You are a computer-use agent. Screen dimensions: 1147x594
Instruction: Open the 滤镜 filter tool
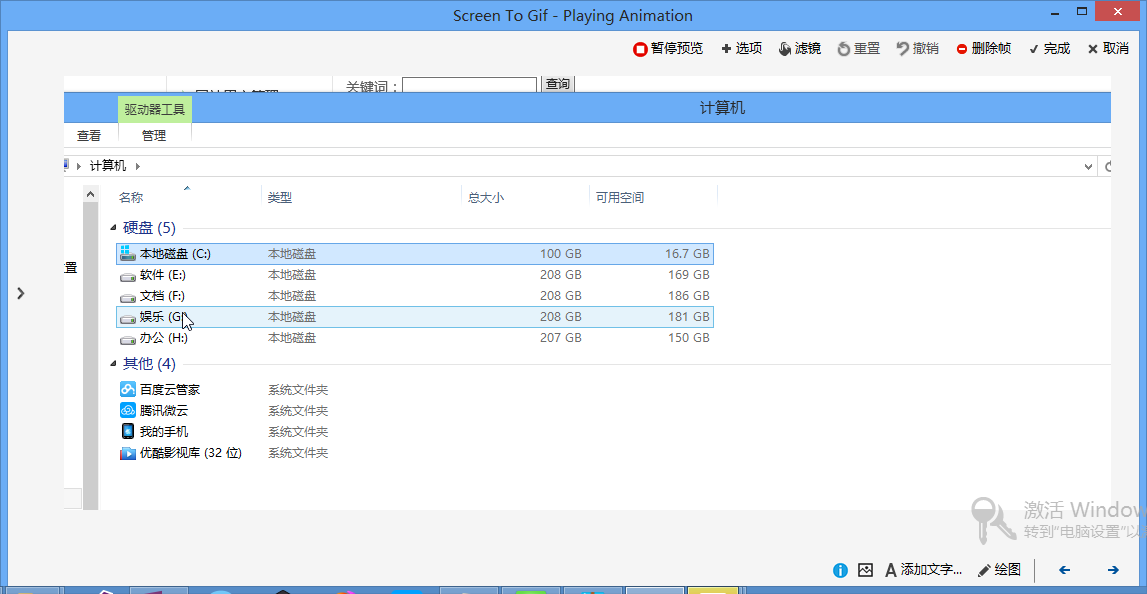(800, 49)
